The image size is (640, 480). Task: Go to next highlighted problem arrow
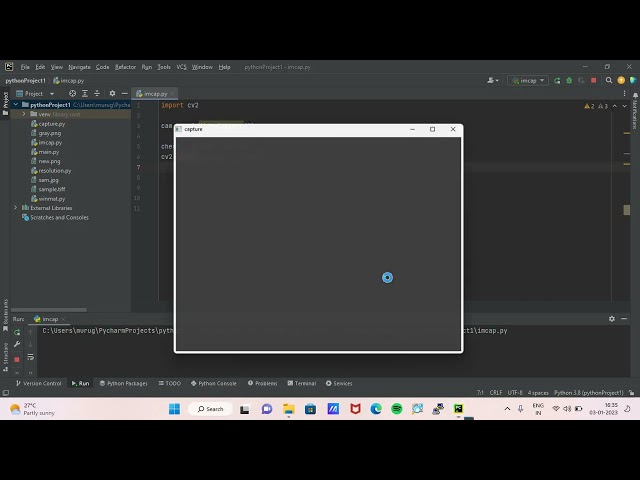pyautogui.click(x=624, y=106)
